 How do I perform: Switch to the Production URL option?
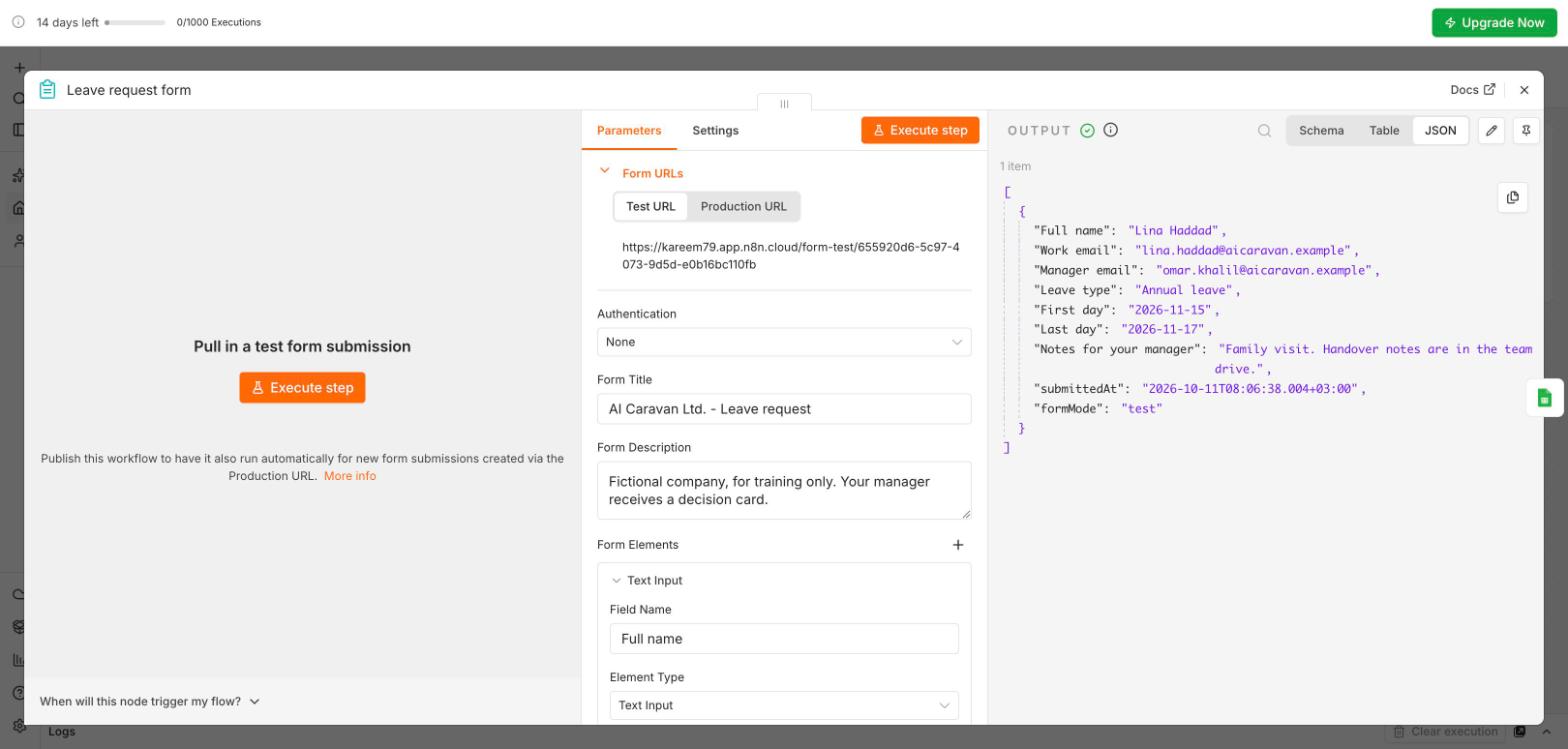tap(744, 207)
